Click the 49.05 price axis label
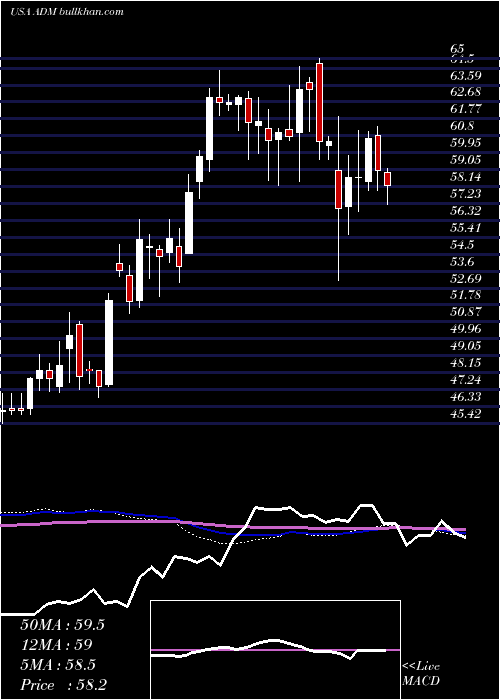Viewport: 500px width, 700px height. coord(466,346)
